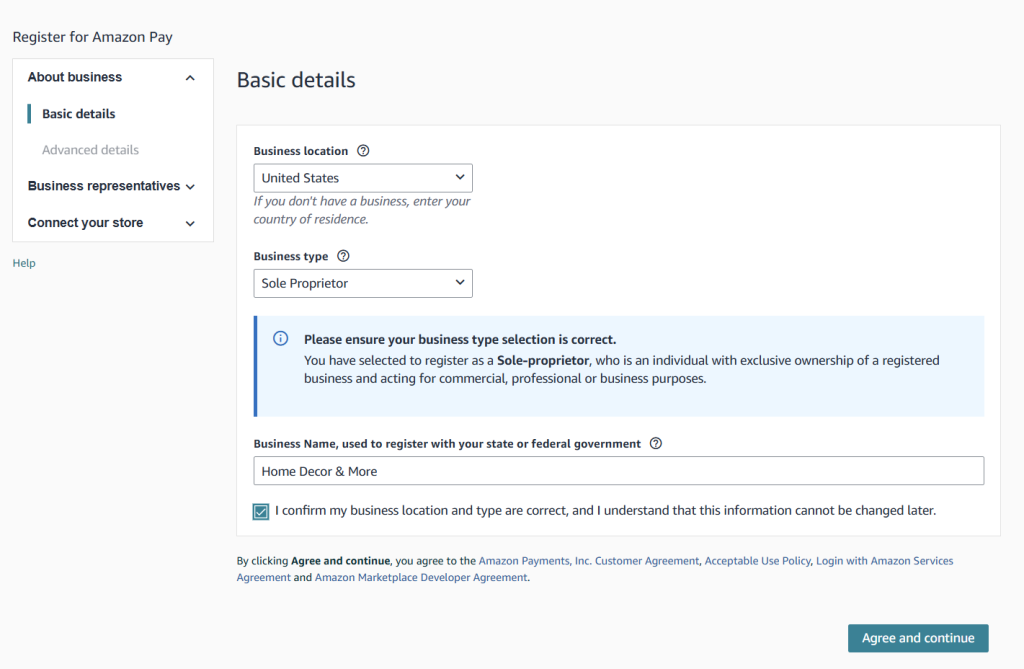Collapse the About business section
This screenshot has width=1024, height=669.
(x=190, y=78)
